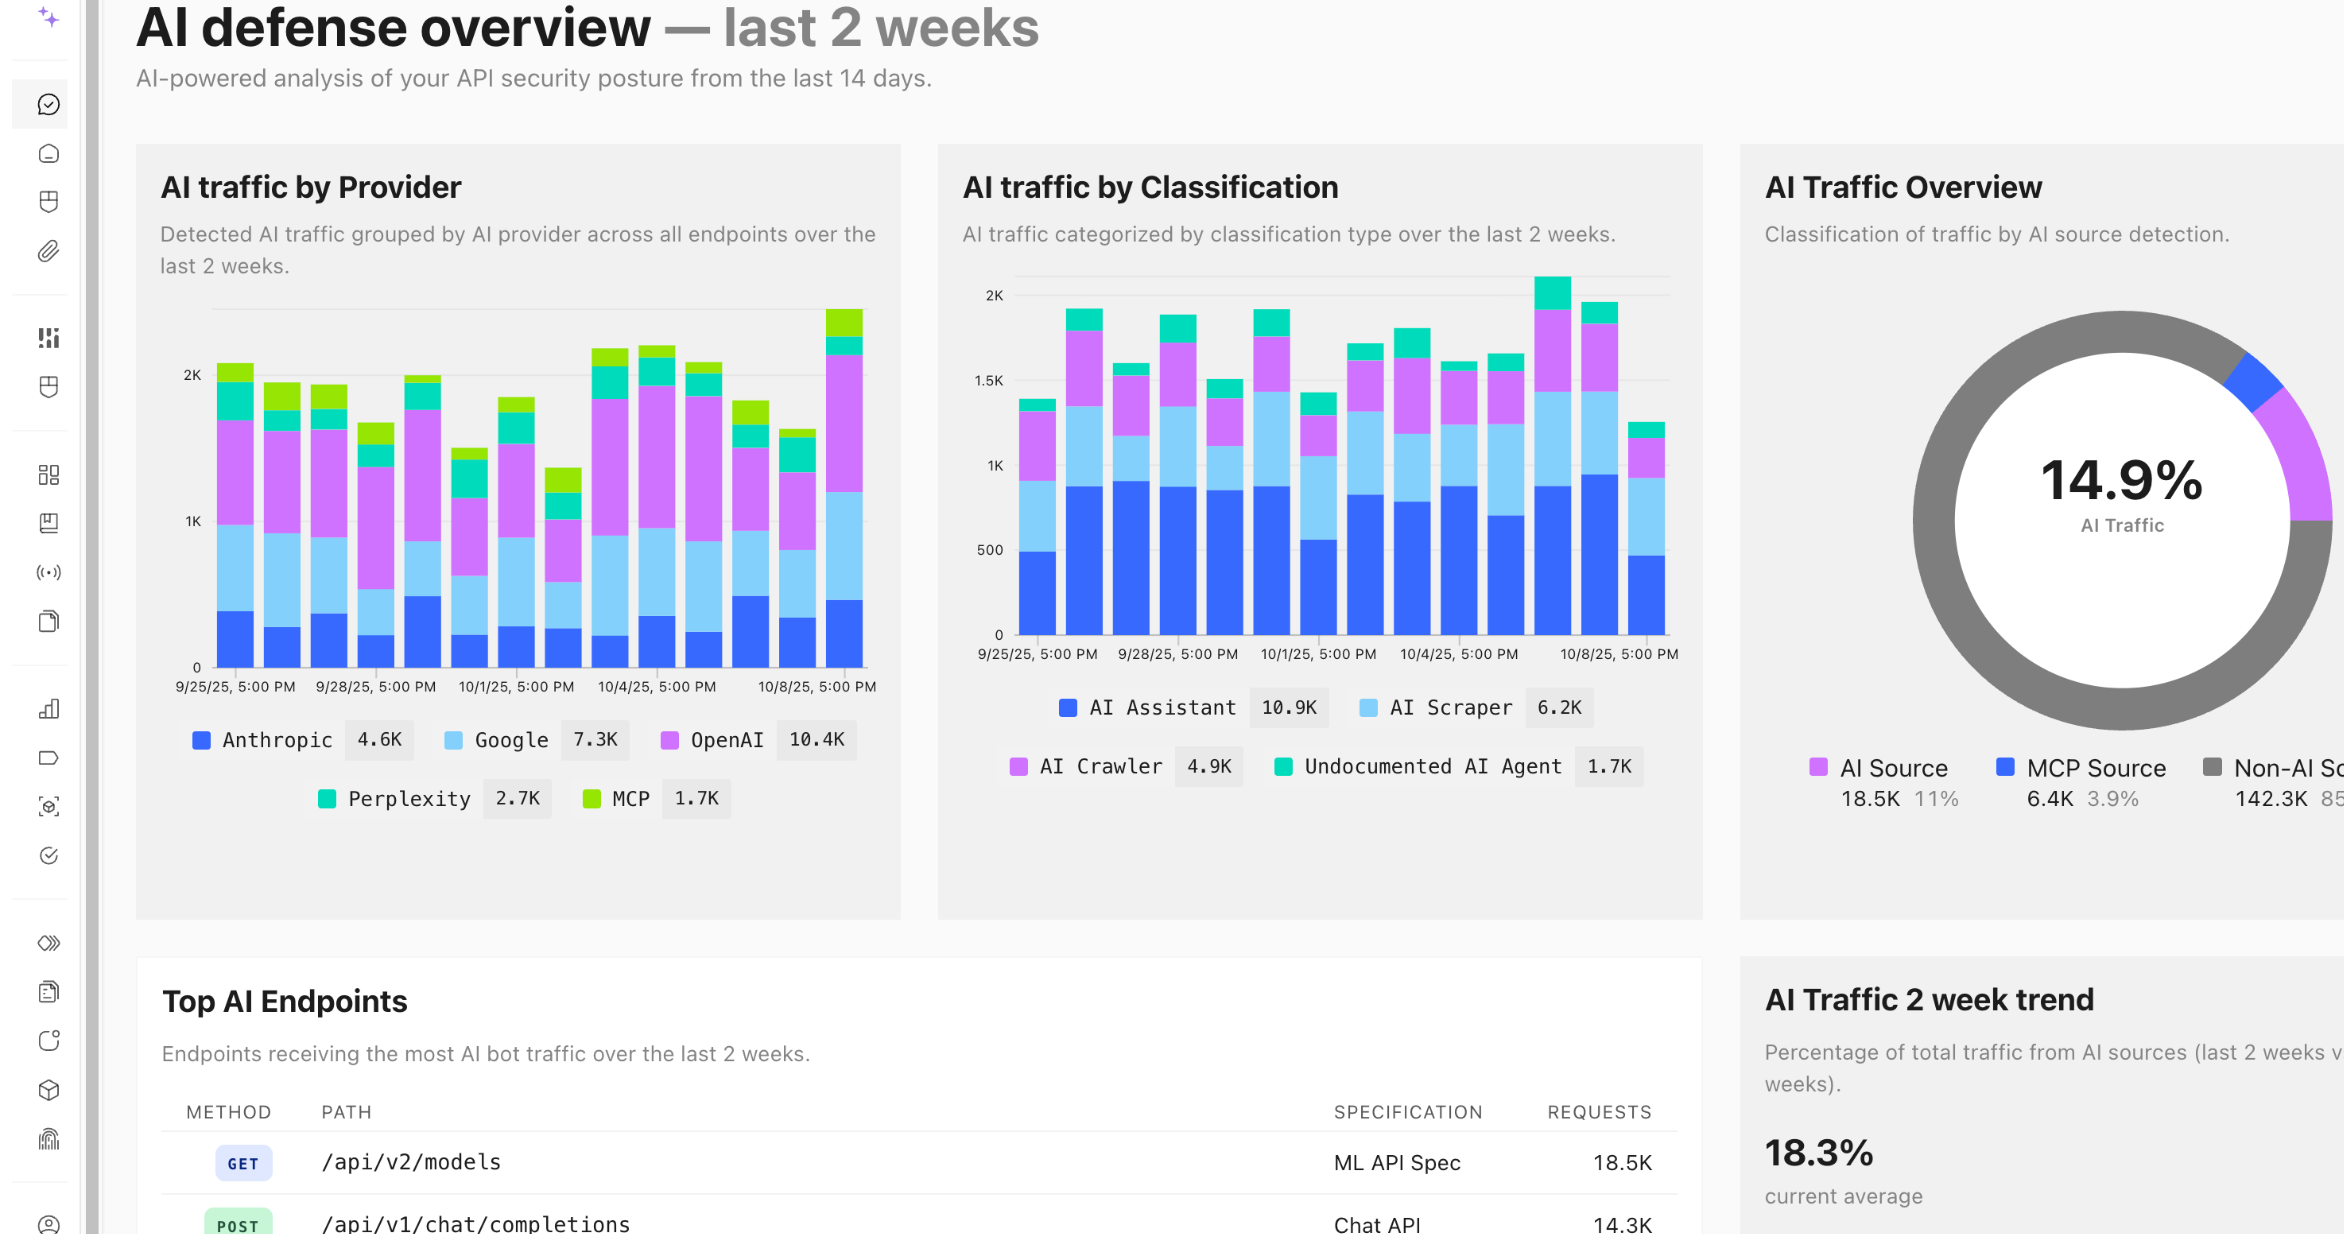
Task: Click the bar chart sidebar icon
Action: point(48,709)
